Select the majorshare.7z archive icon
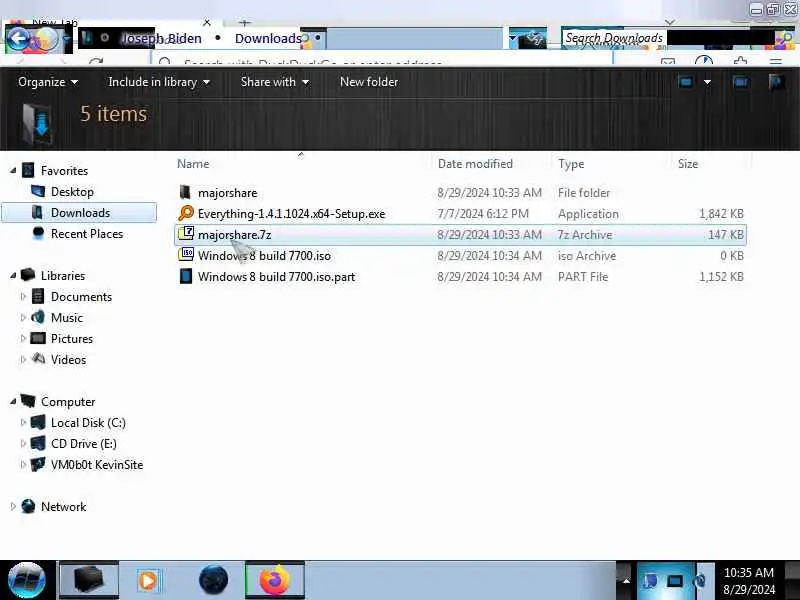The image size is (800, 600). point(186,234)
